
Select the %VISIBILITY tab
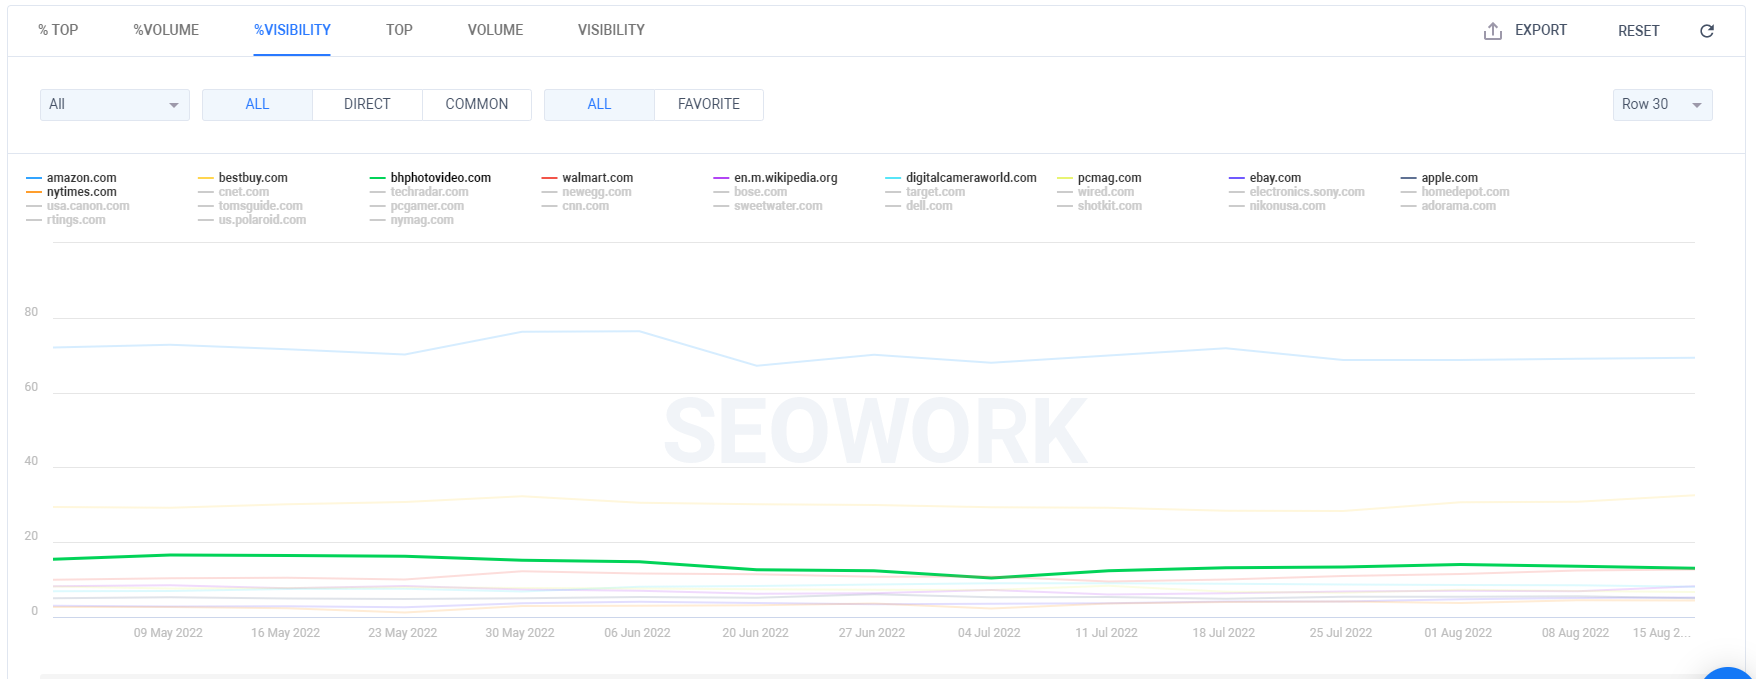coord(292,30)
